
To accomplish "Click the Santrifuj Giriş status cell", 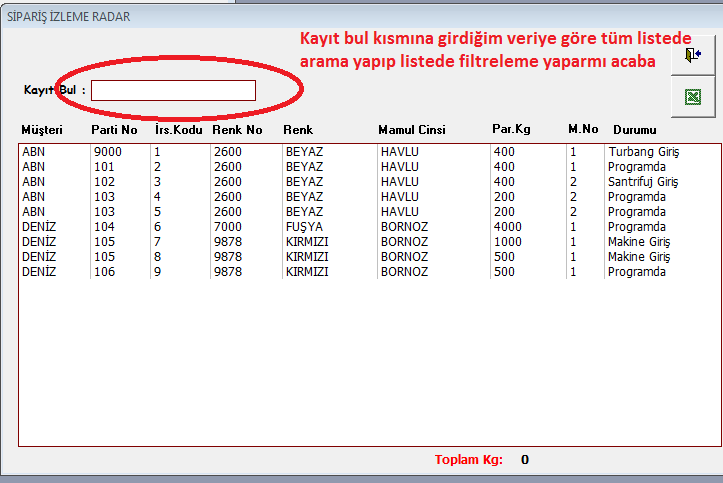I will 643,182.
